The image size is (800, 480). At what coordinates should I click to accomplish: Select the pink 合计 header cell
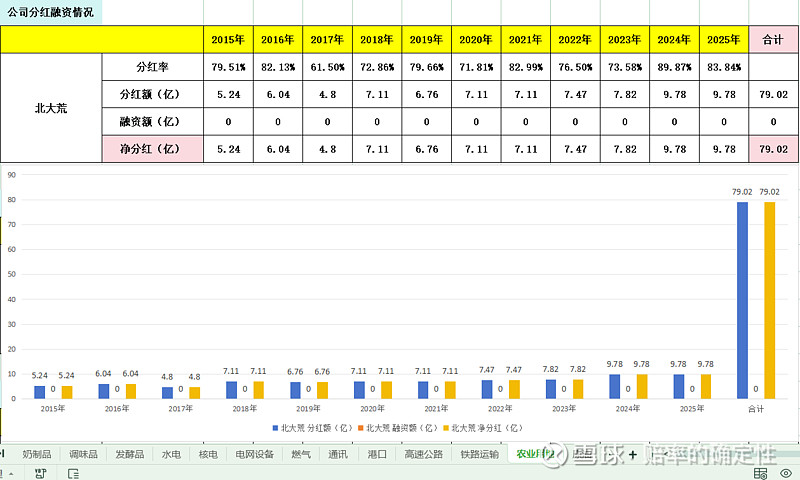tap(773, 39)
